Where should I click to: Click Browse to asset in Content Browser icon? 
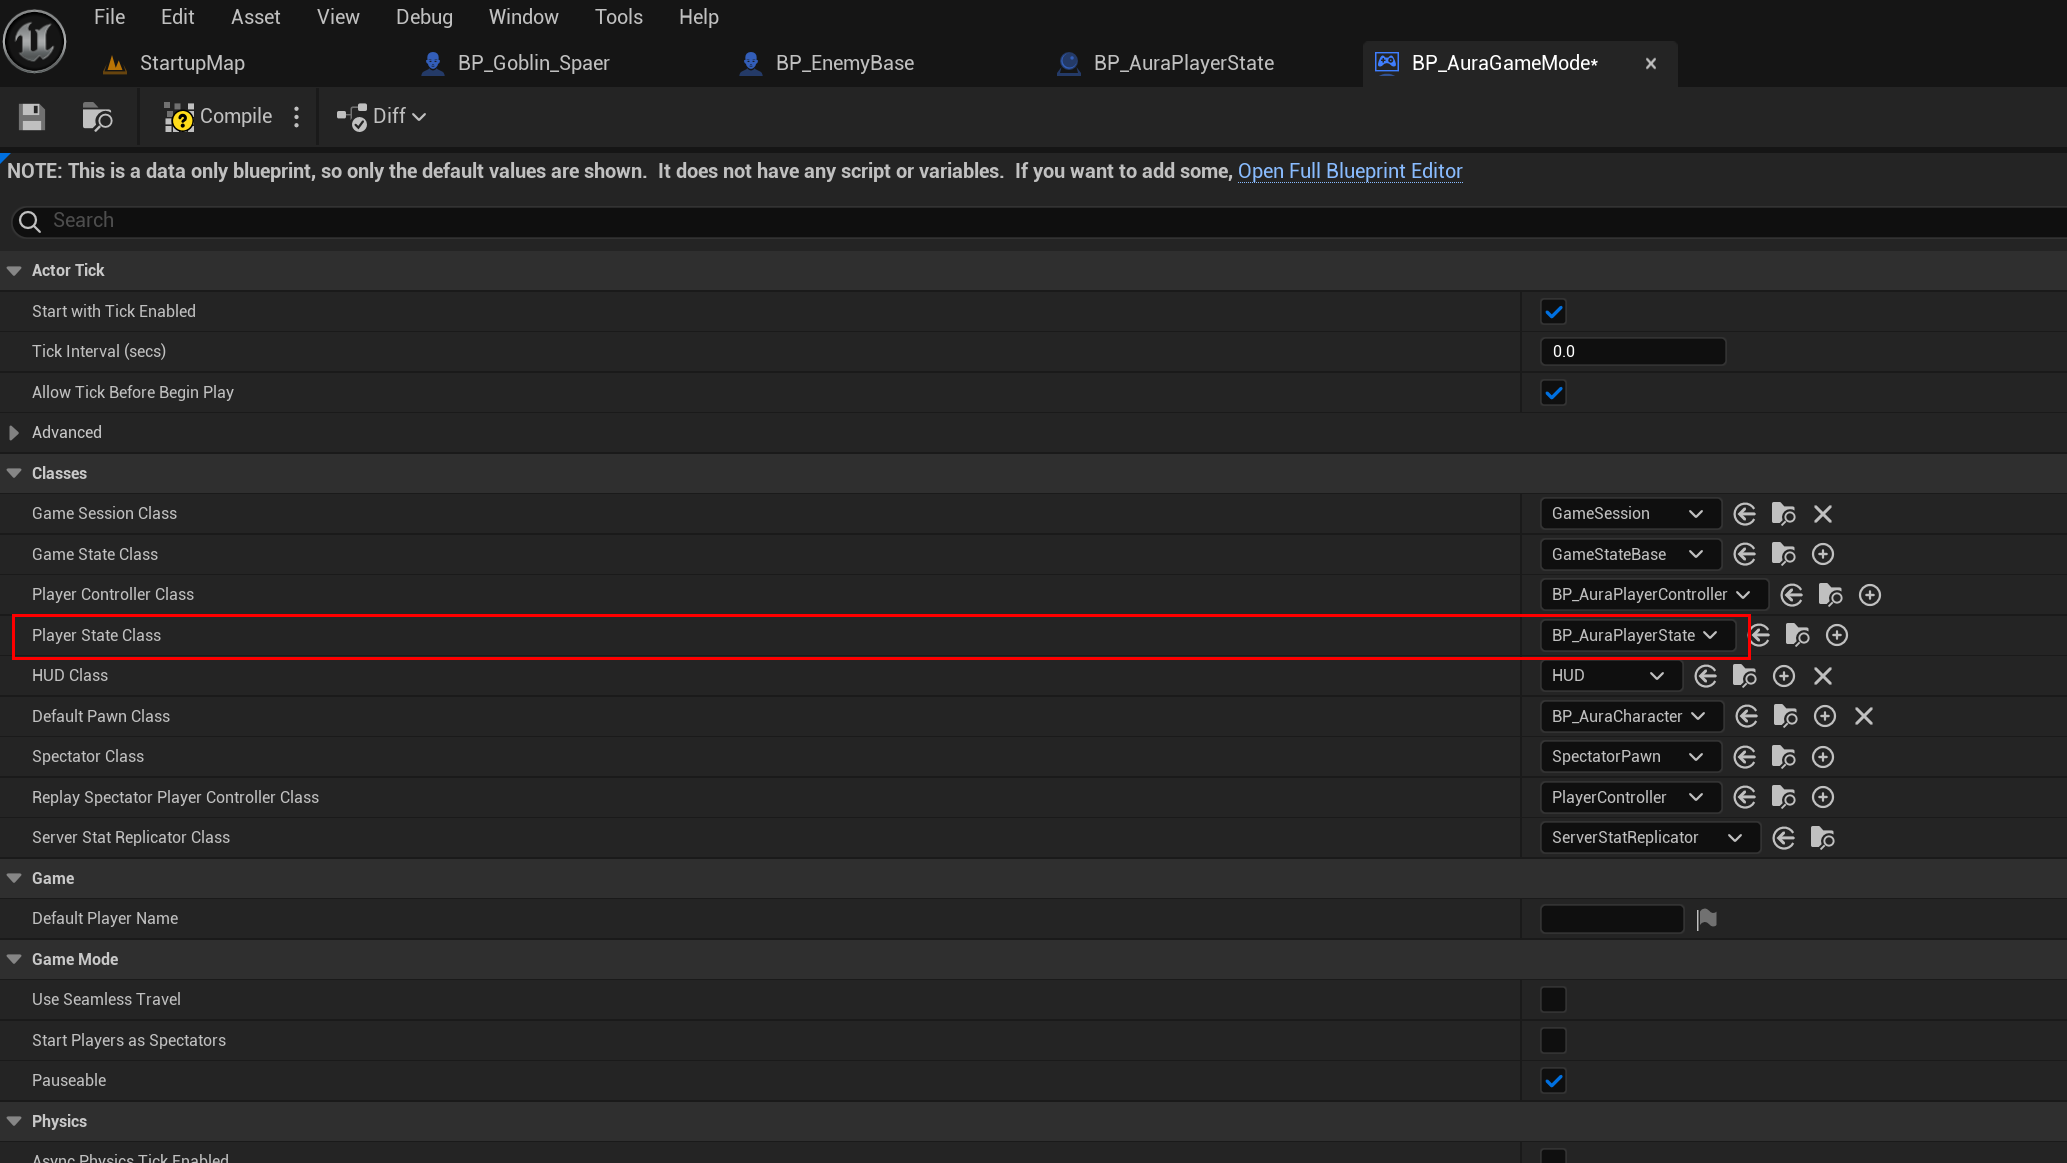(96, 117)
